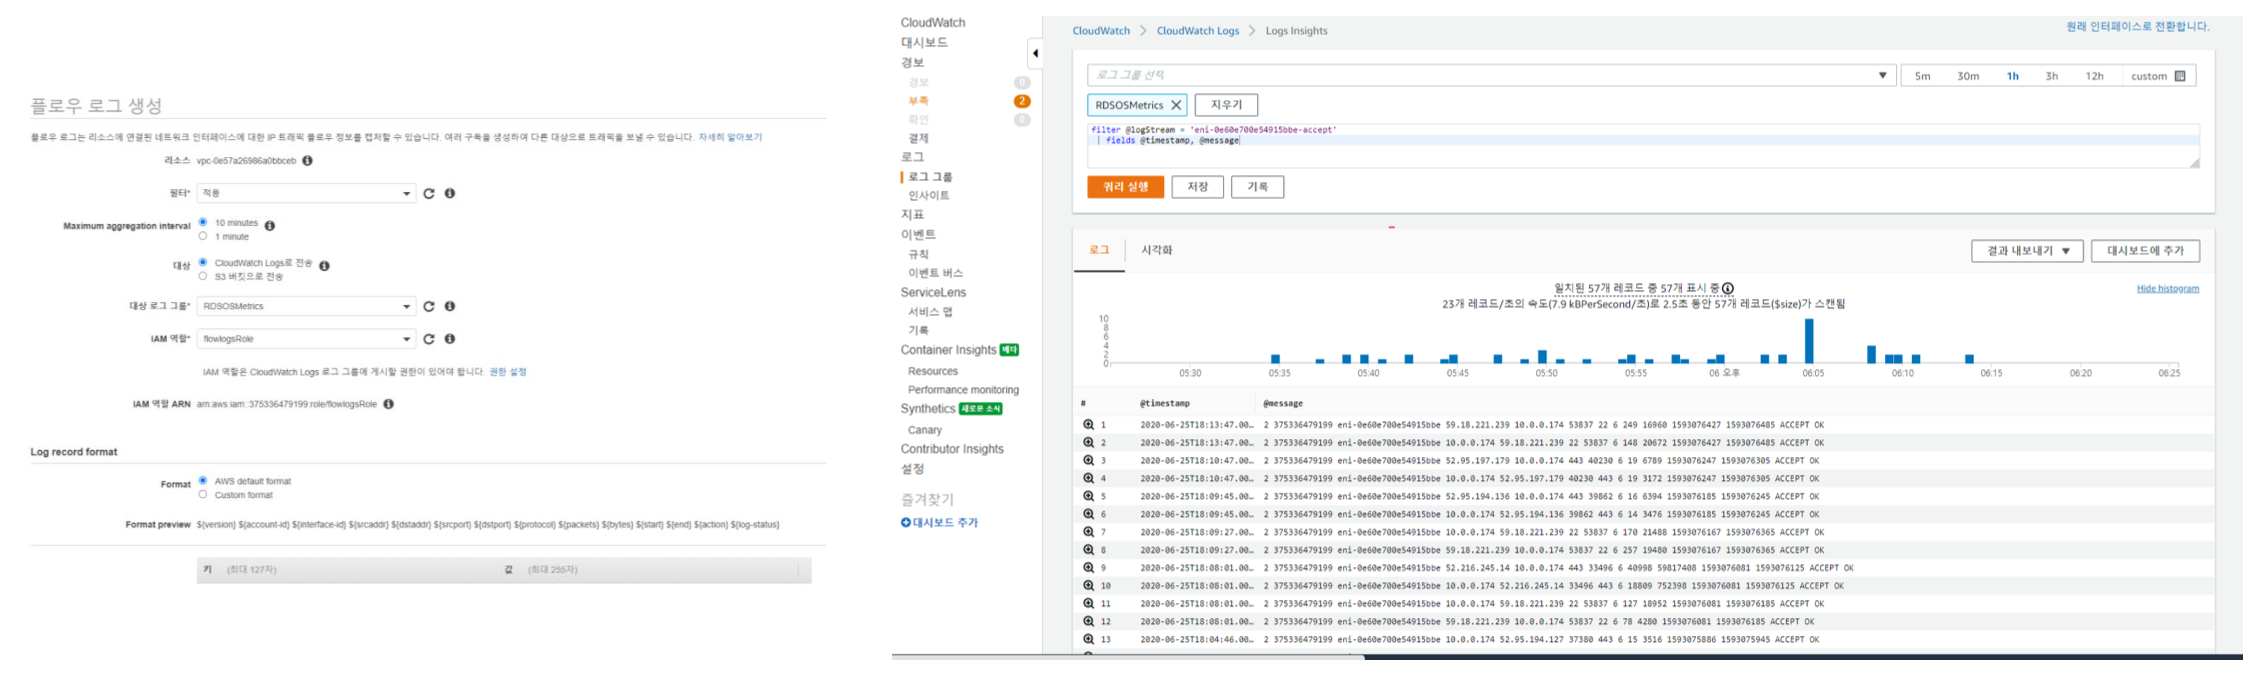Choose CloudWatch Logs로 전송 destination
The width and height of the screenshot is (2258, 674).
click(x=203, y=262)
